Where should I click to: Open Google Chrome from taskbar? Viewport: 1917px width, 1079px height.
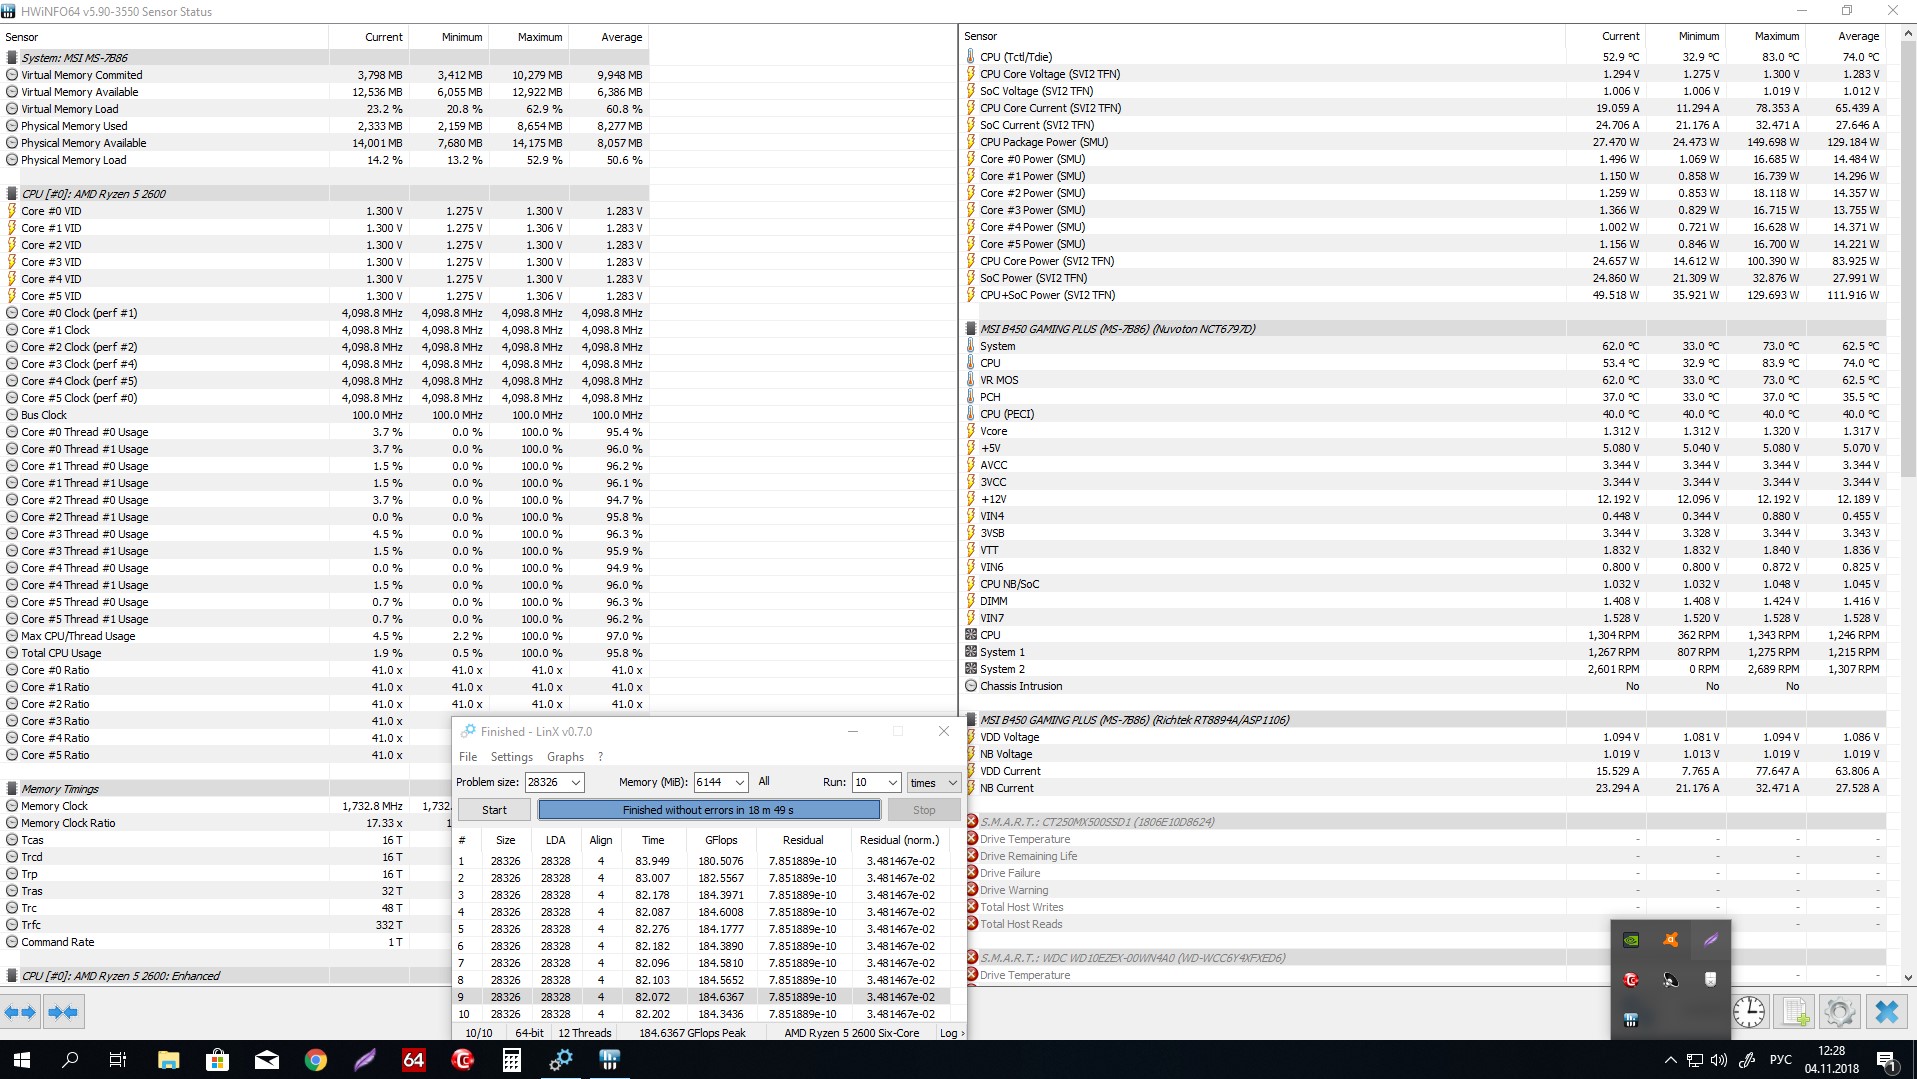point(315,1060)
